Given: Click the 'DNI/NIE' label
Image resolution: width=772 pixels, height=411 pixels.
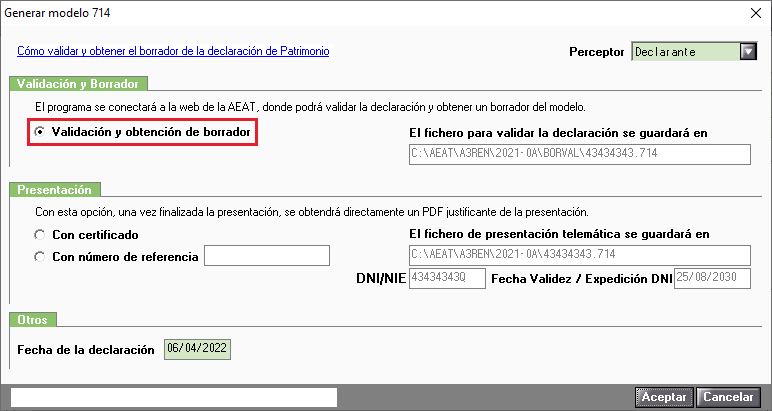Looking at the screenshot, I should click(x=381, y=279).
